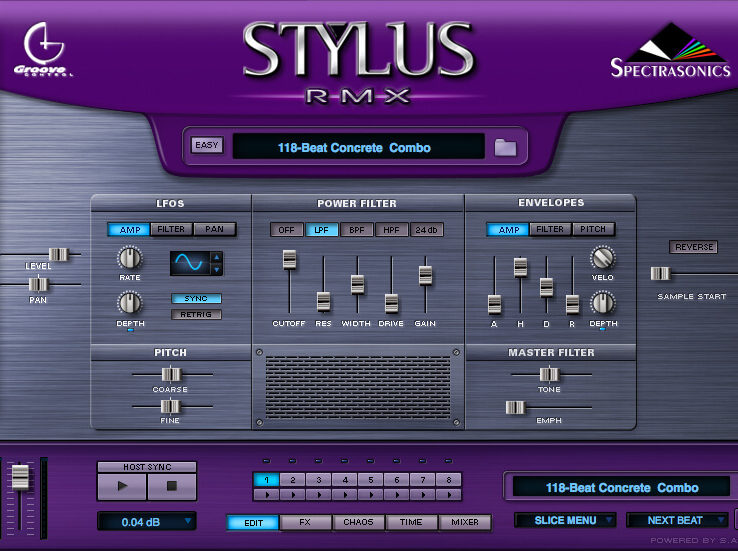Click the Groove Control logo
This screenshot has width=738, height=551.
[44, 49]
